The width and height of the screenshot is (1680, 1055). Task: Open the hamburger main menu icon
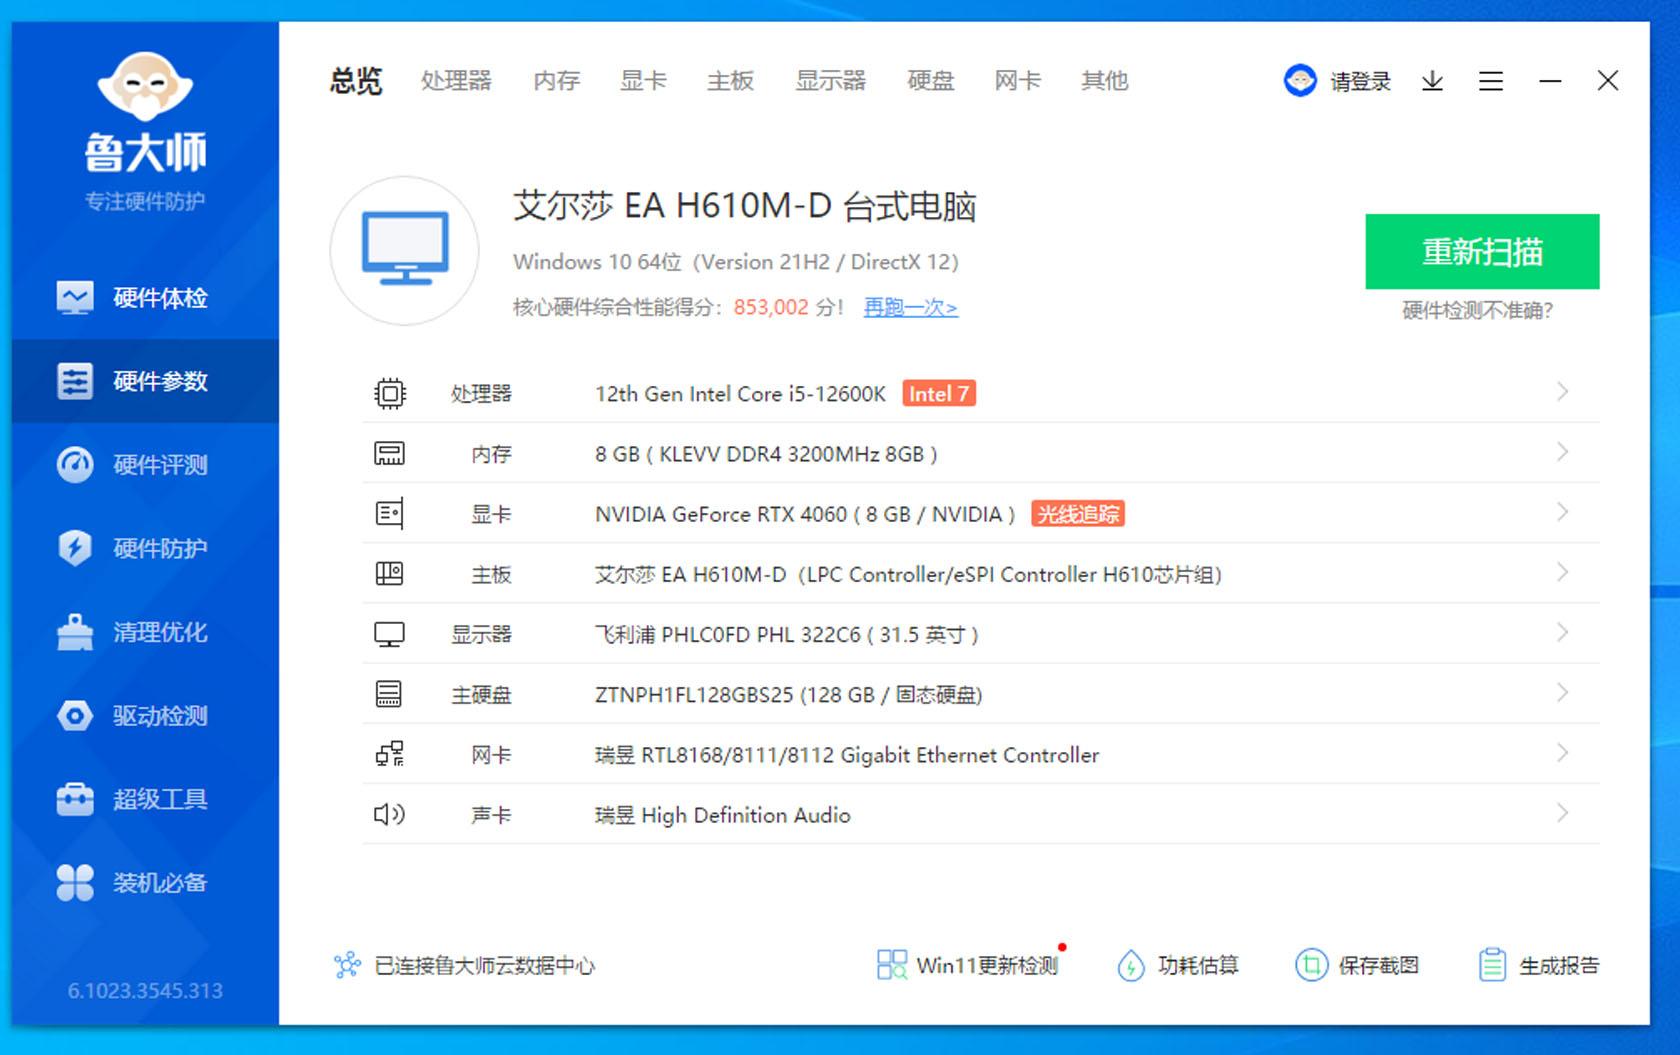[1491, 81]
